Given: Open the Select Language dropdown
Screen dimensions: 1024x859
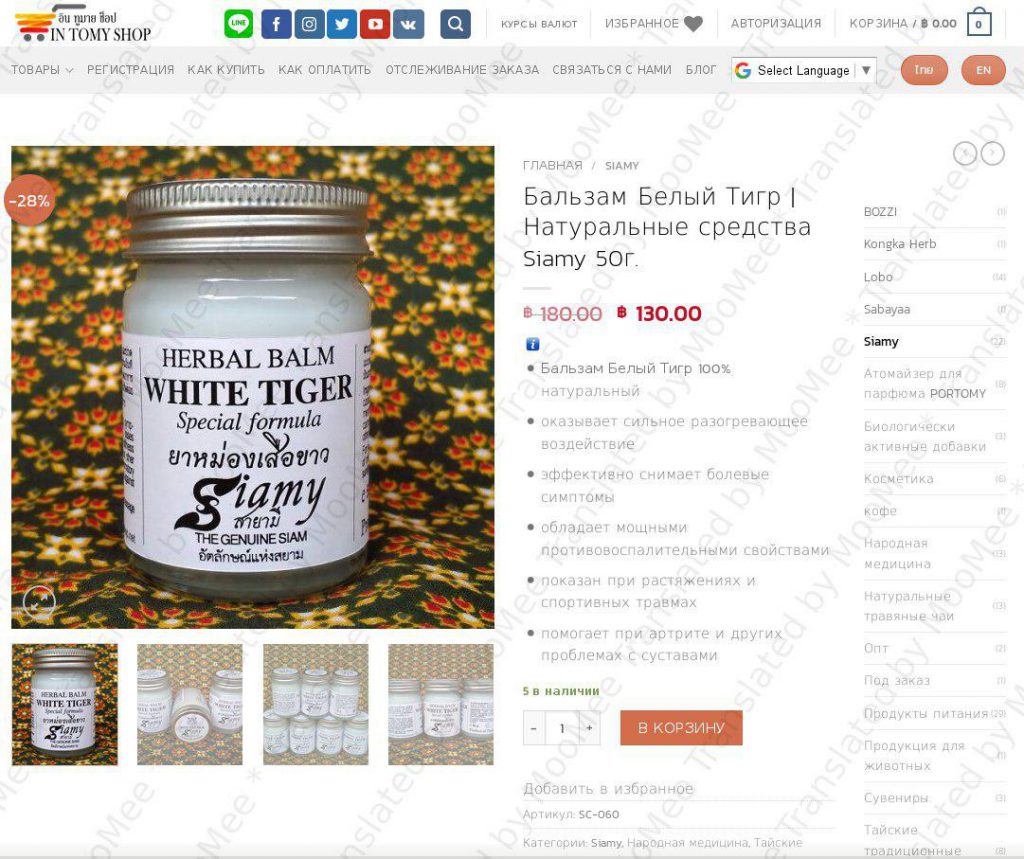Looking at the screenshot, I should coord(803,70).
